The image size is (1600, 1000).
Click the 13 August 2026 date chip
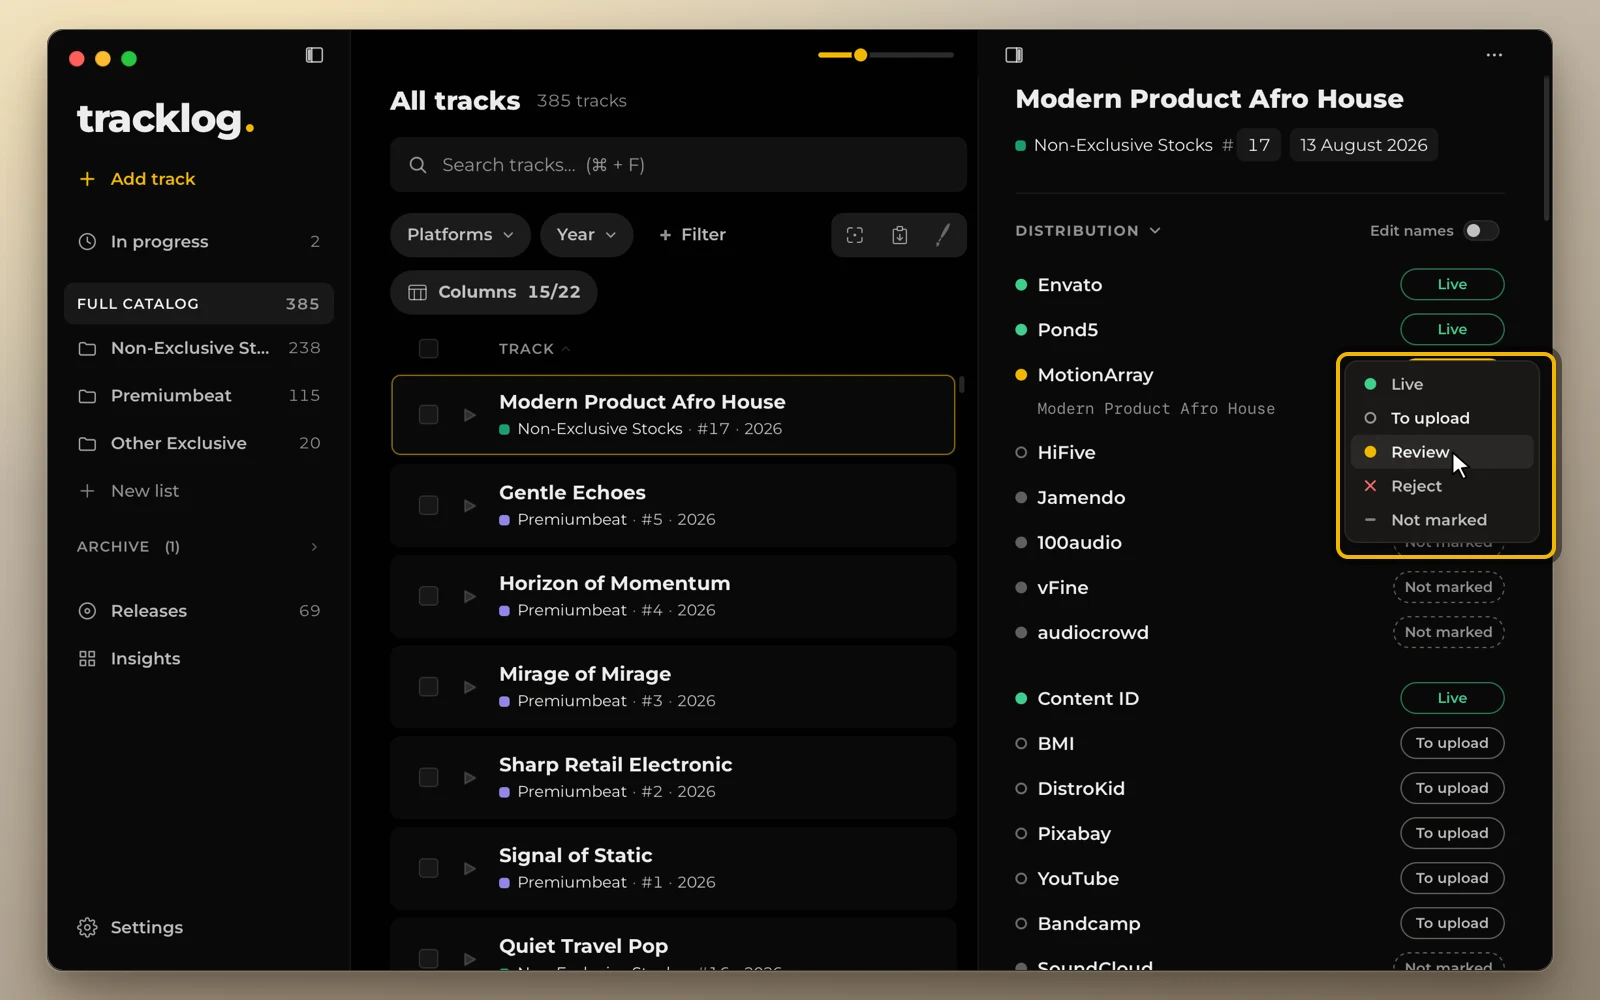click(1363, 145)
